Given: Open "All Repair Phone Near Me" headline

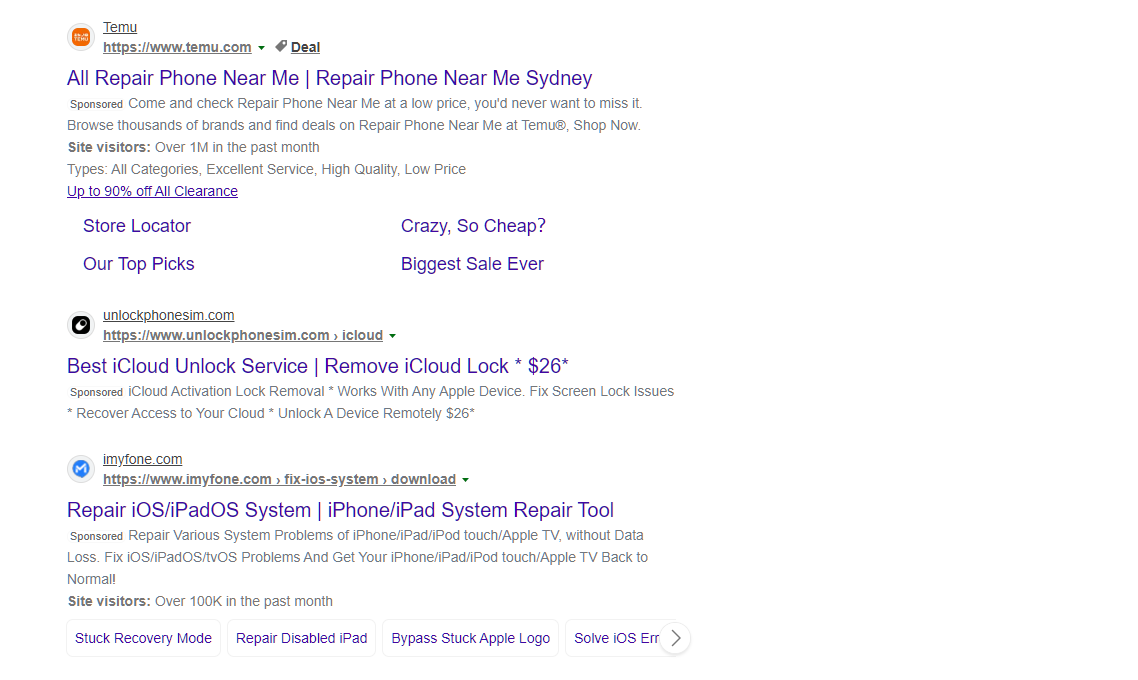Looking at the screenshot, I should click(x=329, y=78).
